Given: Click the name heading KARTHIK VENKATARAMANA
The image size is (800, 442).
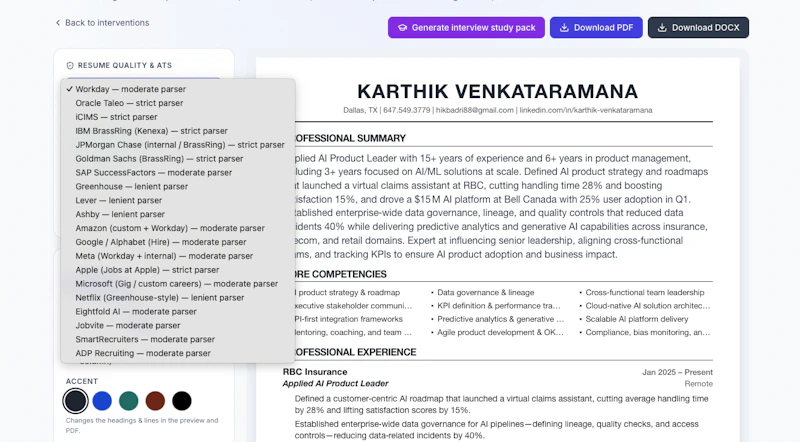Looking at the screenshot, I should 497,92.
